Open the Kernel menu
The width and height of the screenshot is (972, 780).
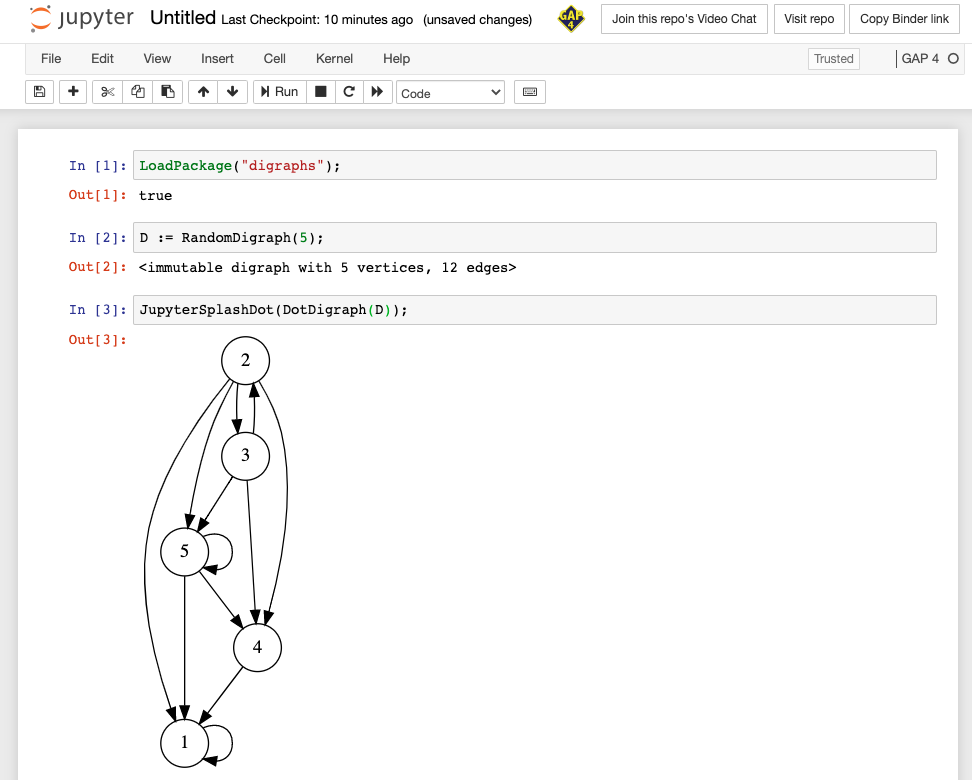coord(334,59)
